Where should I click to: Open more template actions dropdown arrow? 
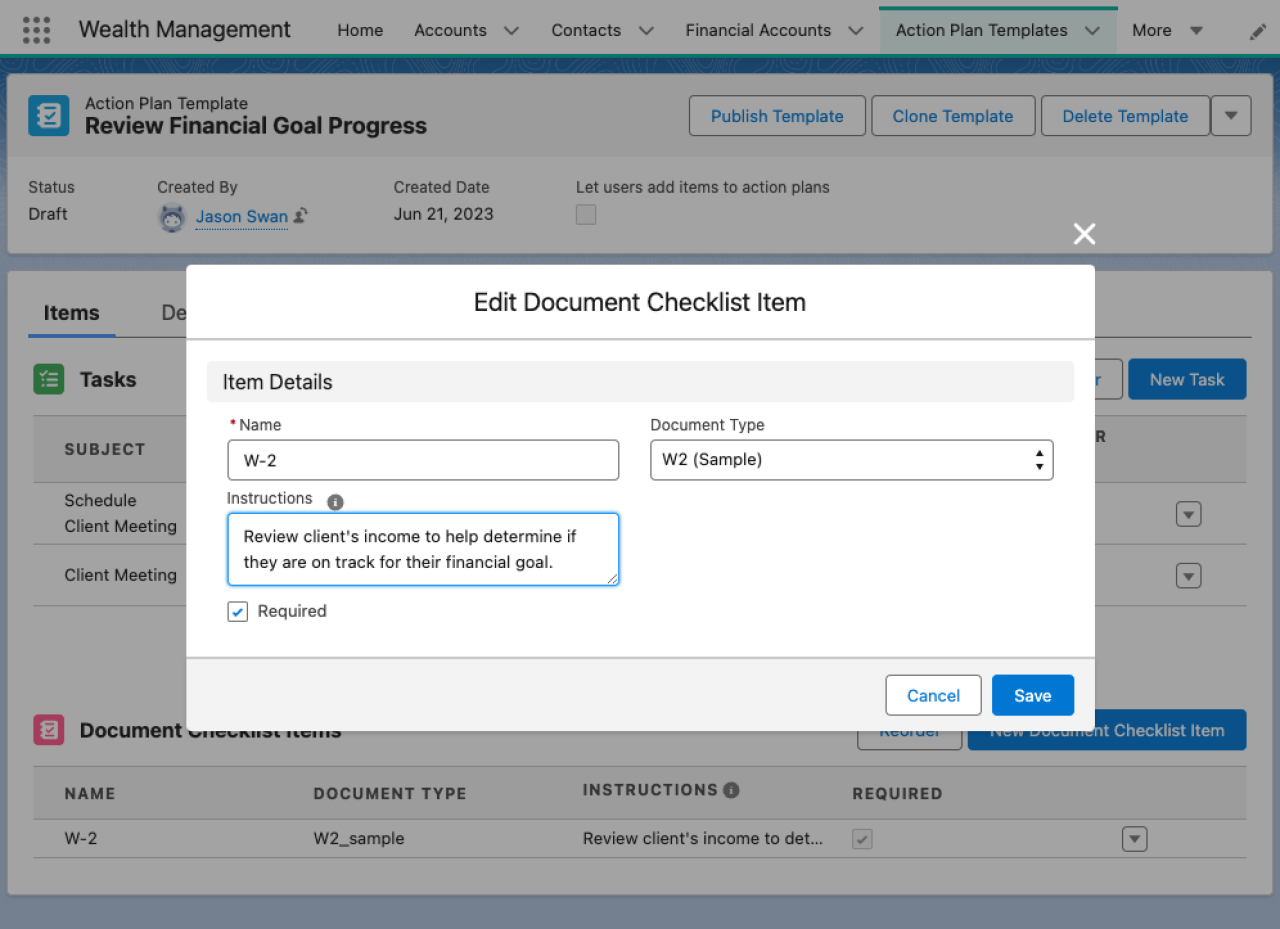[x=1231, y=116]
